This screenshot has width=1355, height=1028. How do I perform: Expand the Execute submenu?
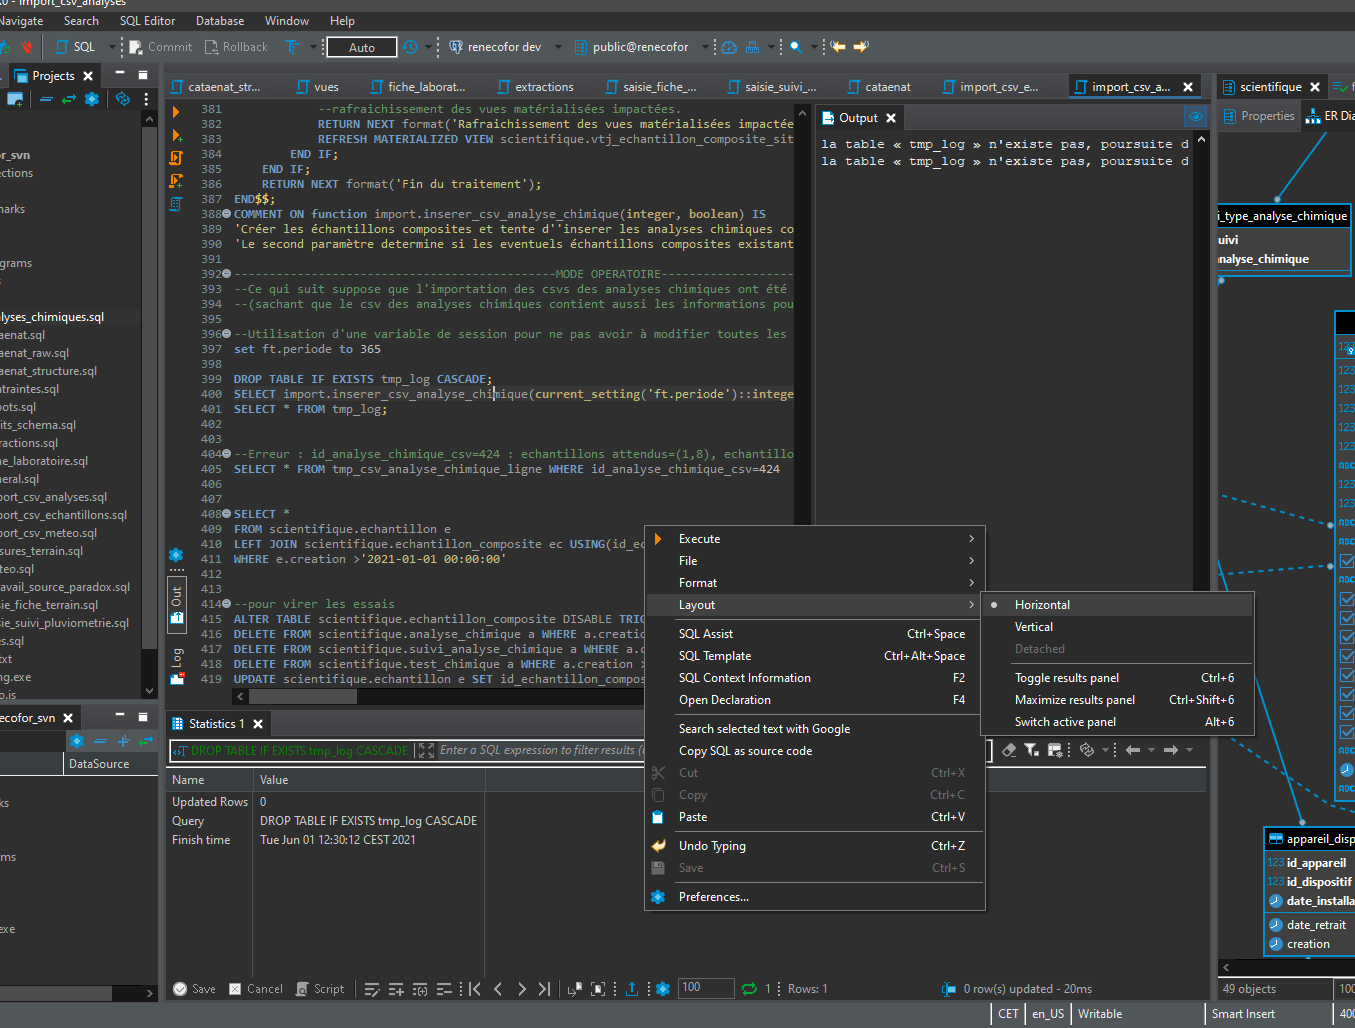[815, 539]
